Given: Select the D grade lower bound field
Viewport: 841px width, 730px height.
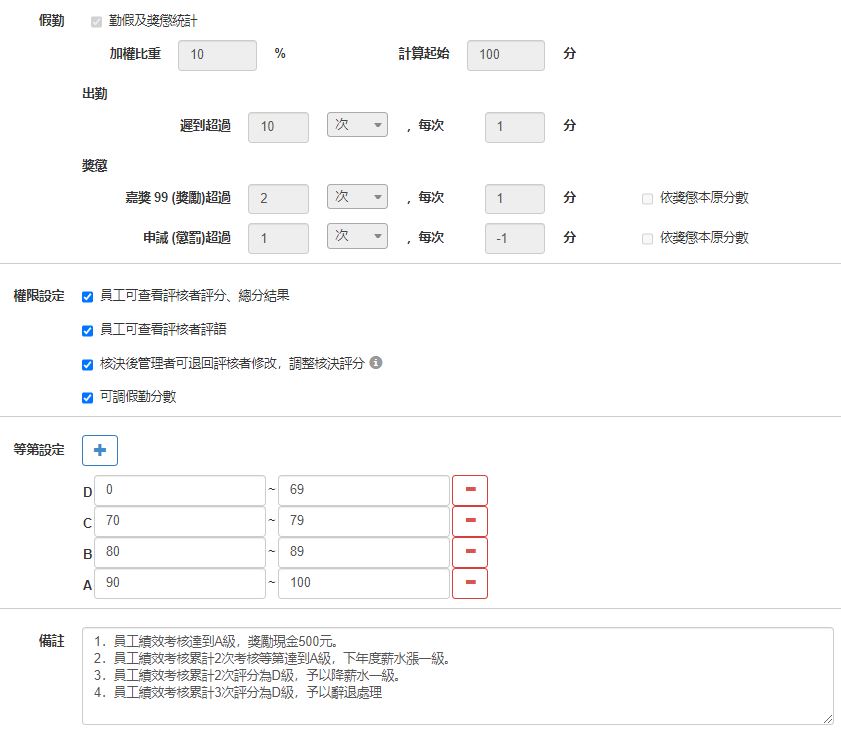Looking at the screenshot, I should [180, 490].
